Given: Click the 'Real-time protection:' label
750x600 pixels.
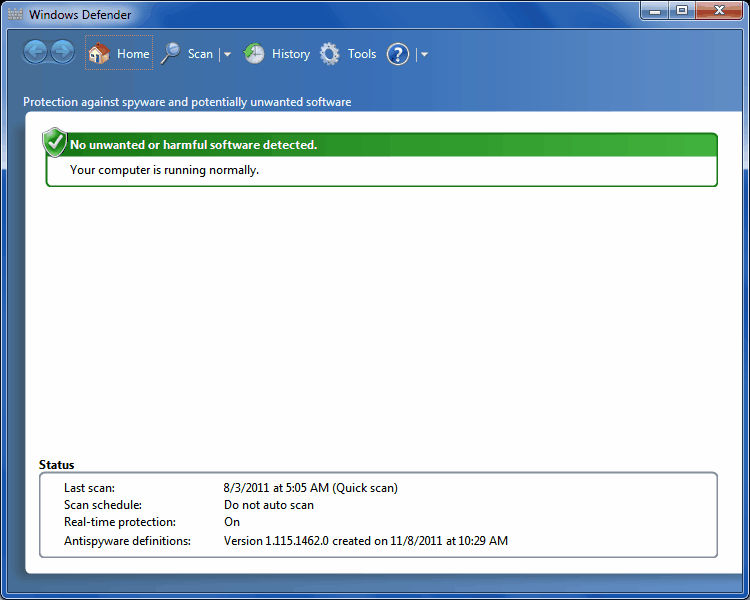Looking at the screenshot, I should [120, 522].
